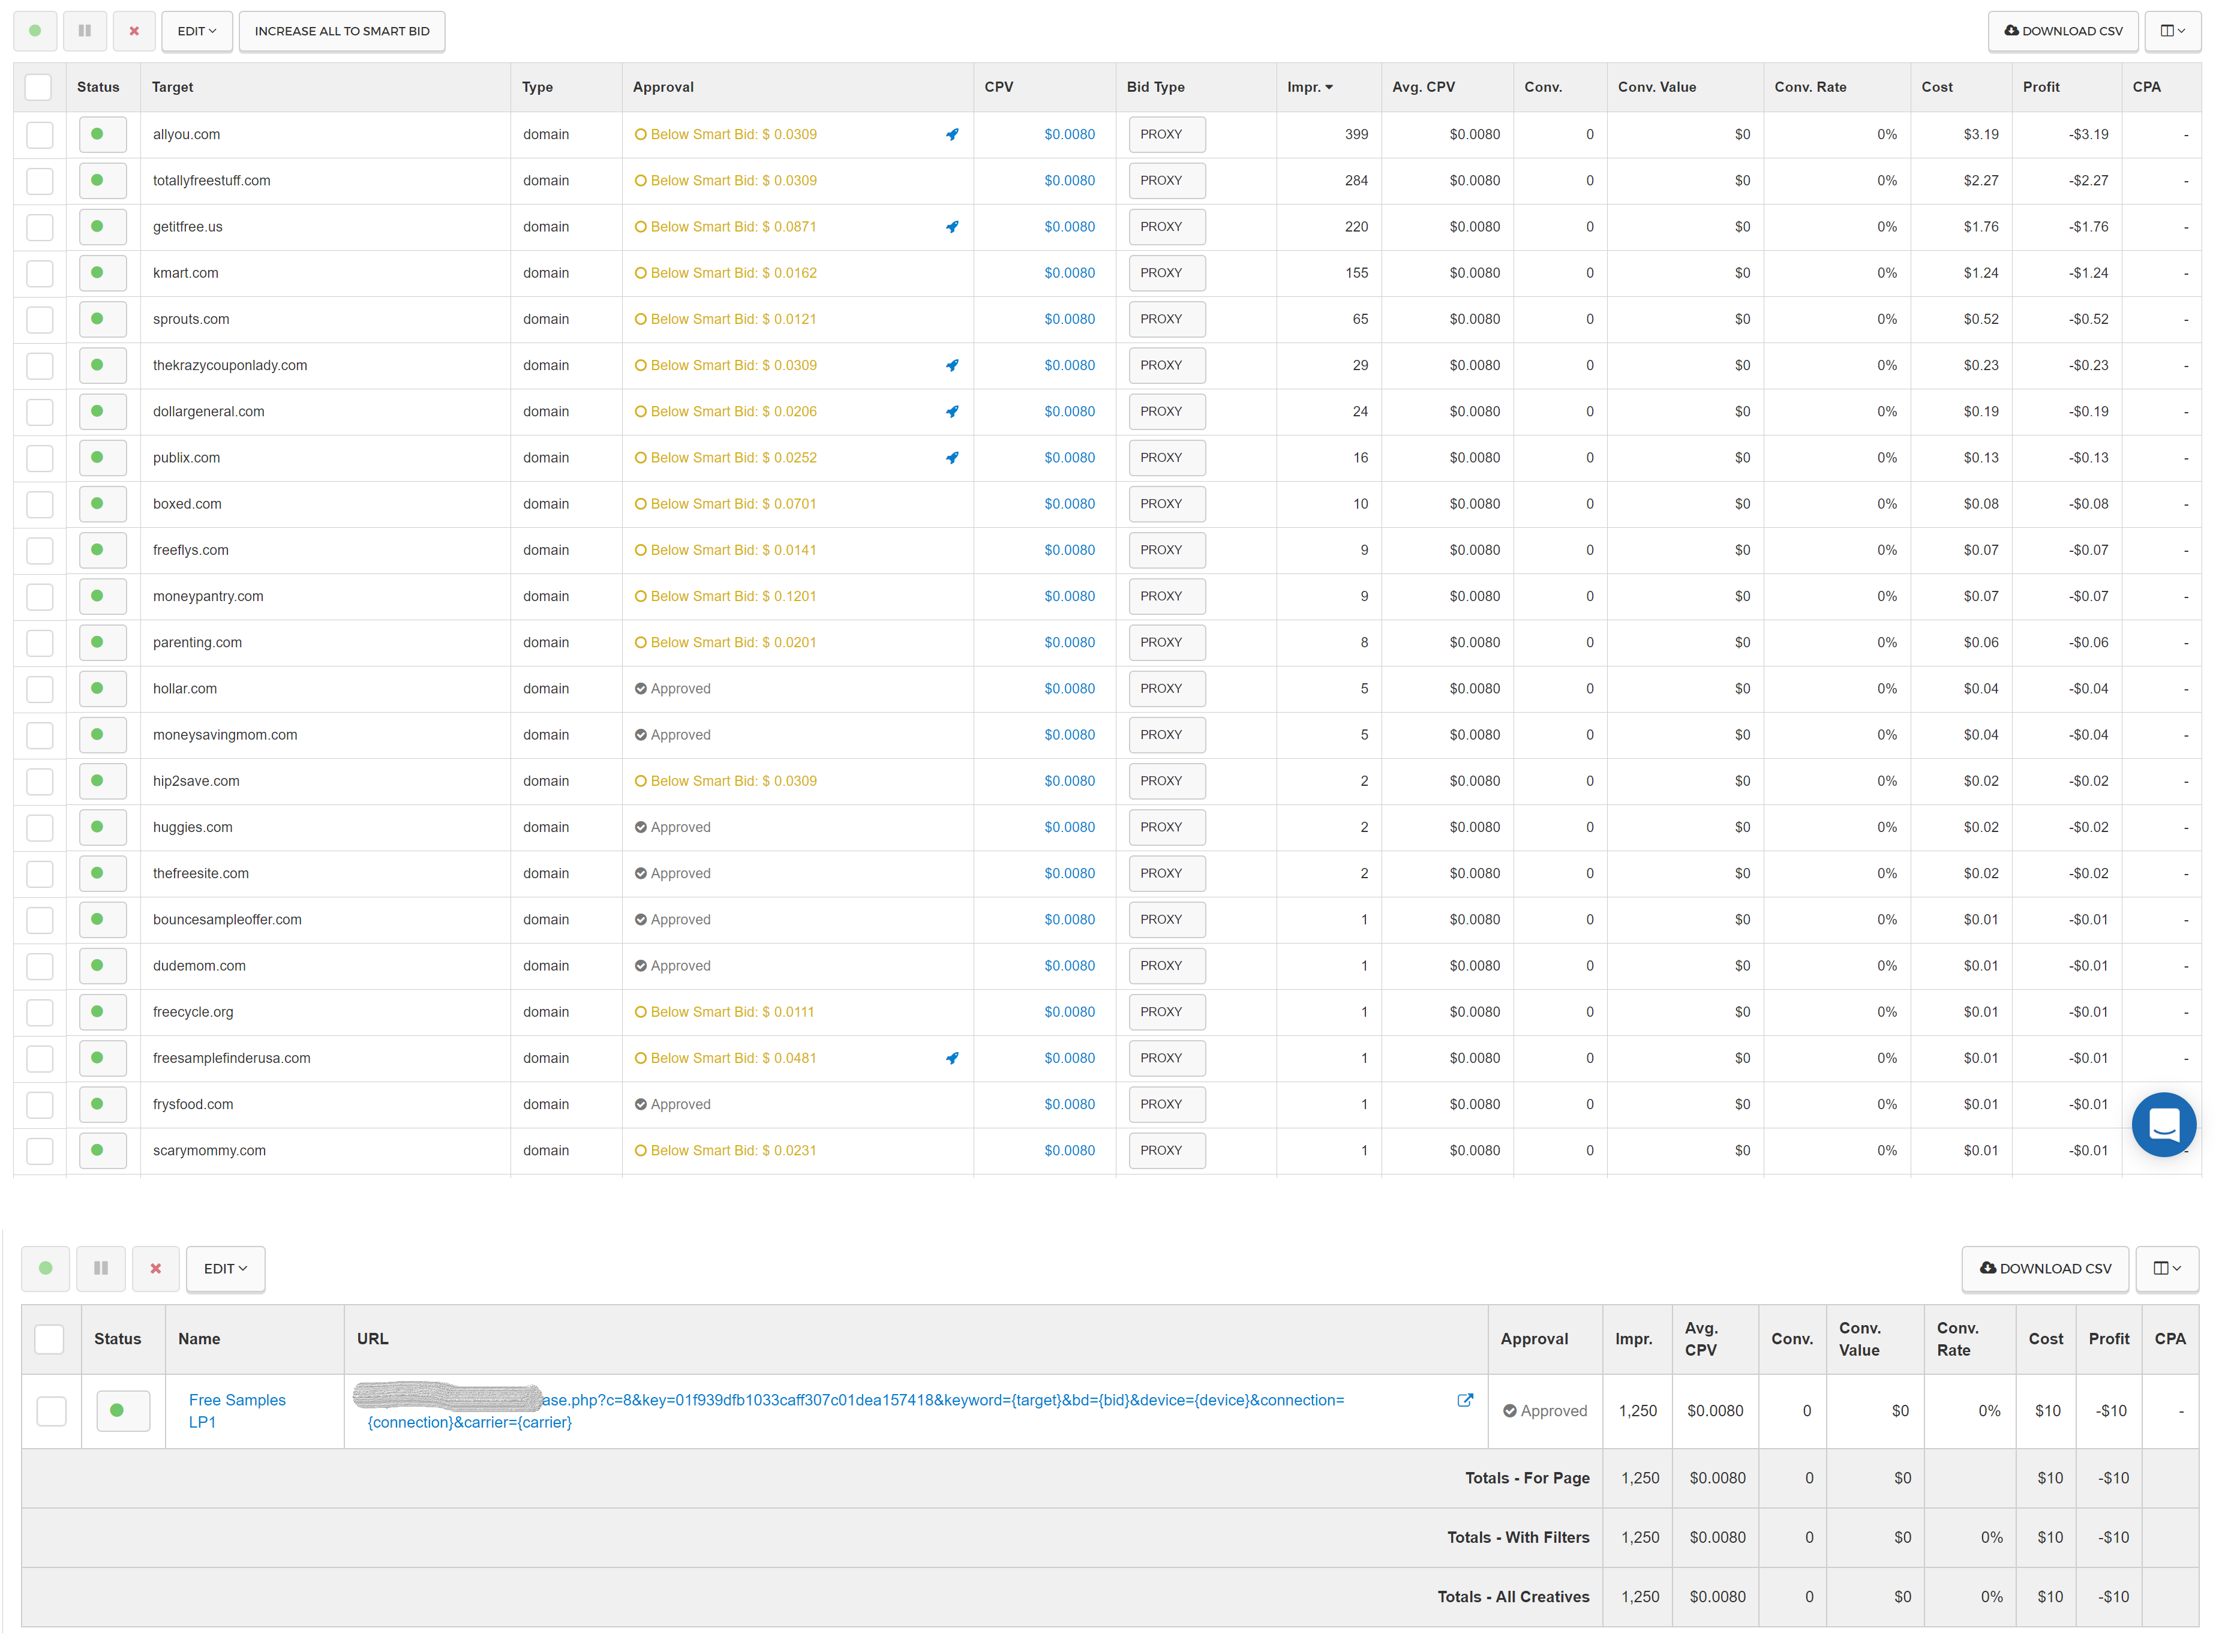
Task: Click the PROXY bid type for bouncesampleoffer.com
Action: coord(1167,919)
